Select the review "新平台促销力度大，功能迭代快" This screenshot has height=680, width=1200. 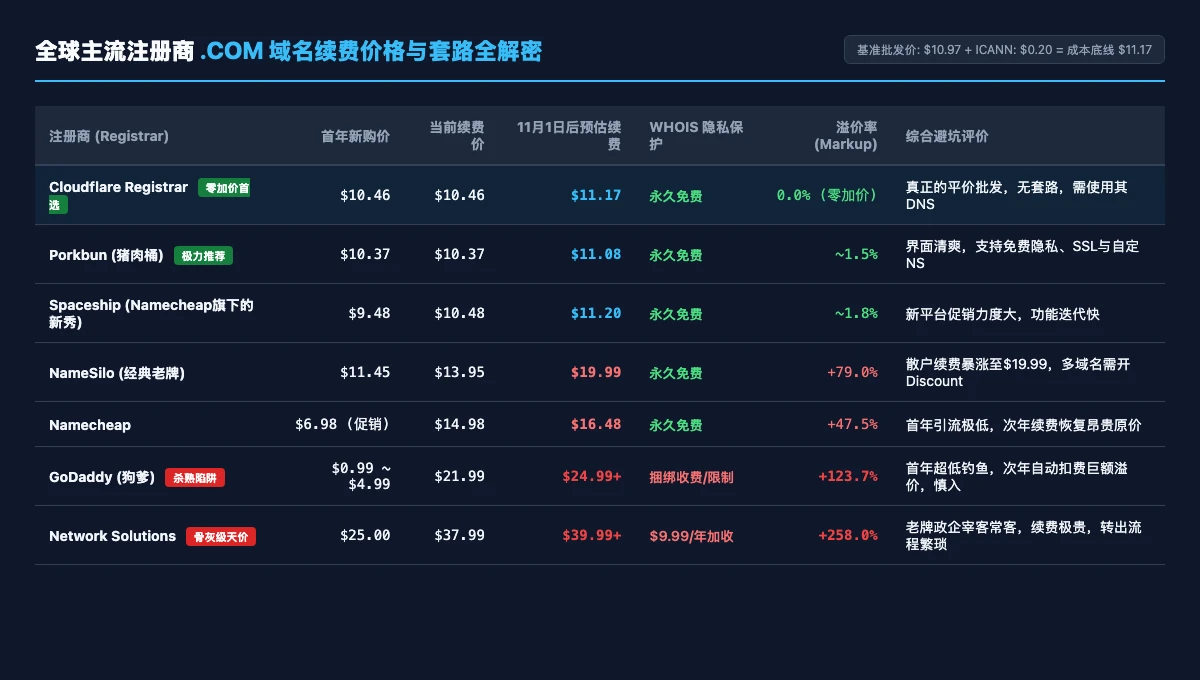pos(1003,314)
